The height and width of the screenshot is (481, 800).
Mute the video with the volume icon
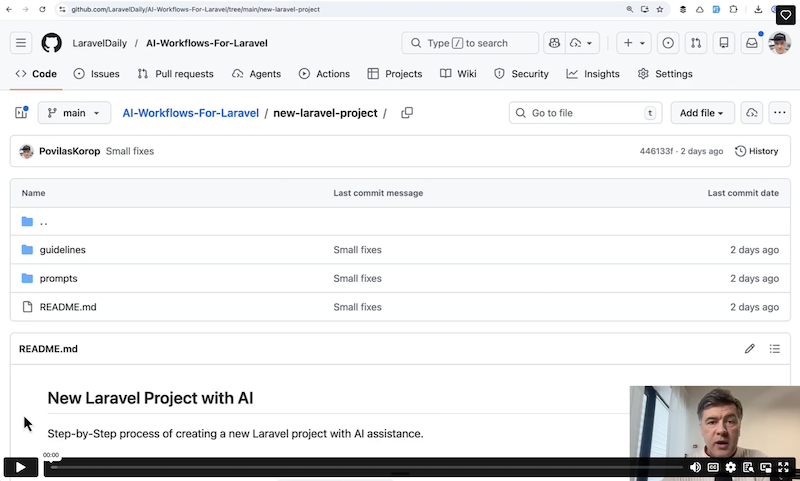click(x=695, y=467)
